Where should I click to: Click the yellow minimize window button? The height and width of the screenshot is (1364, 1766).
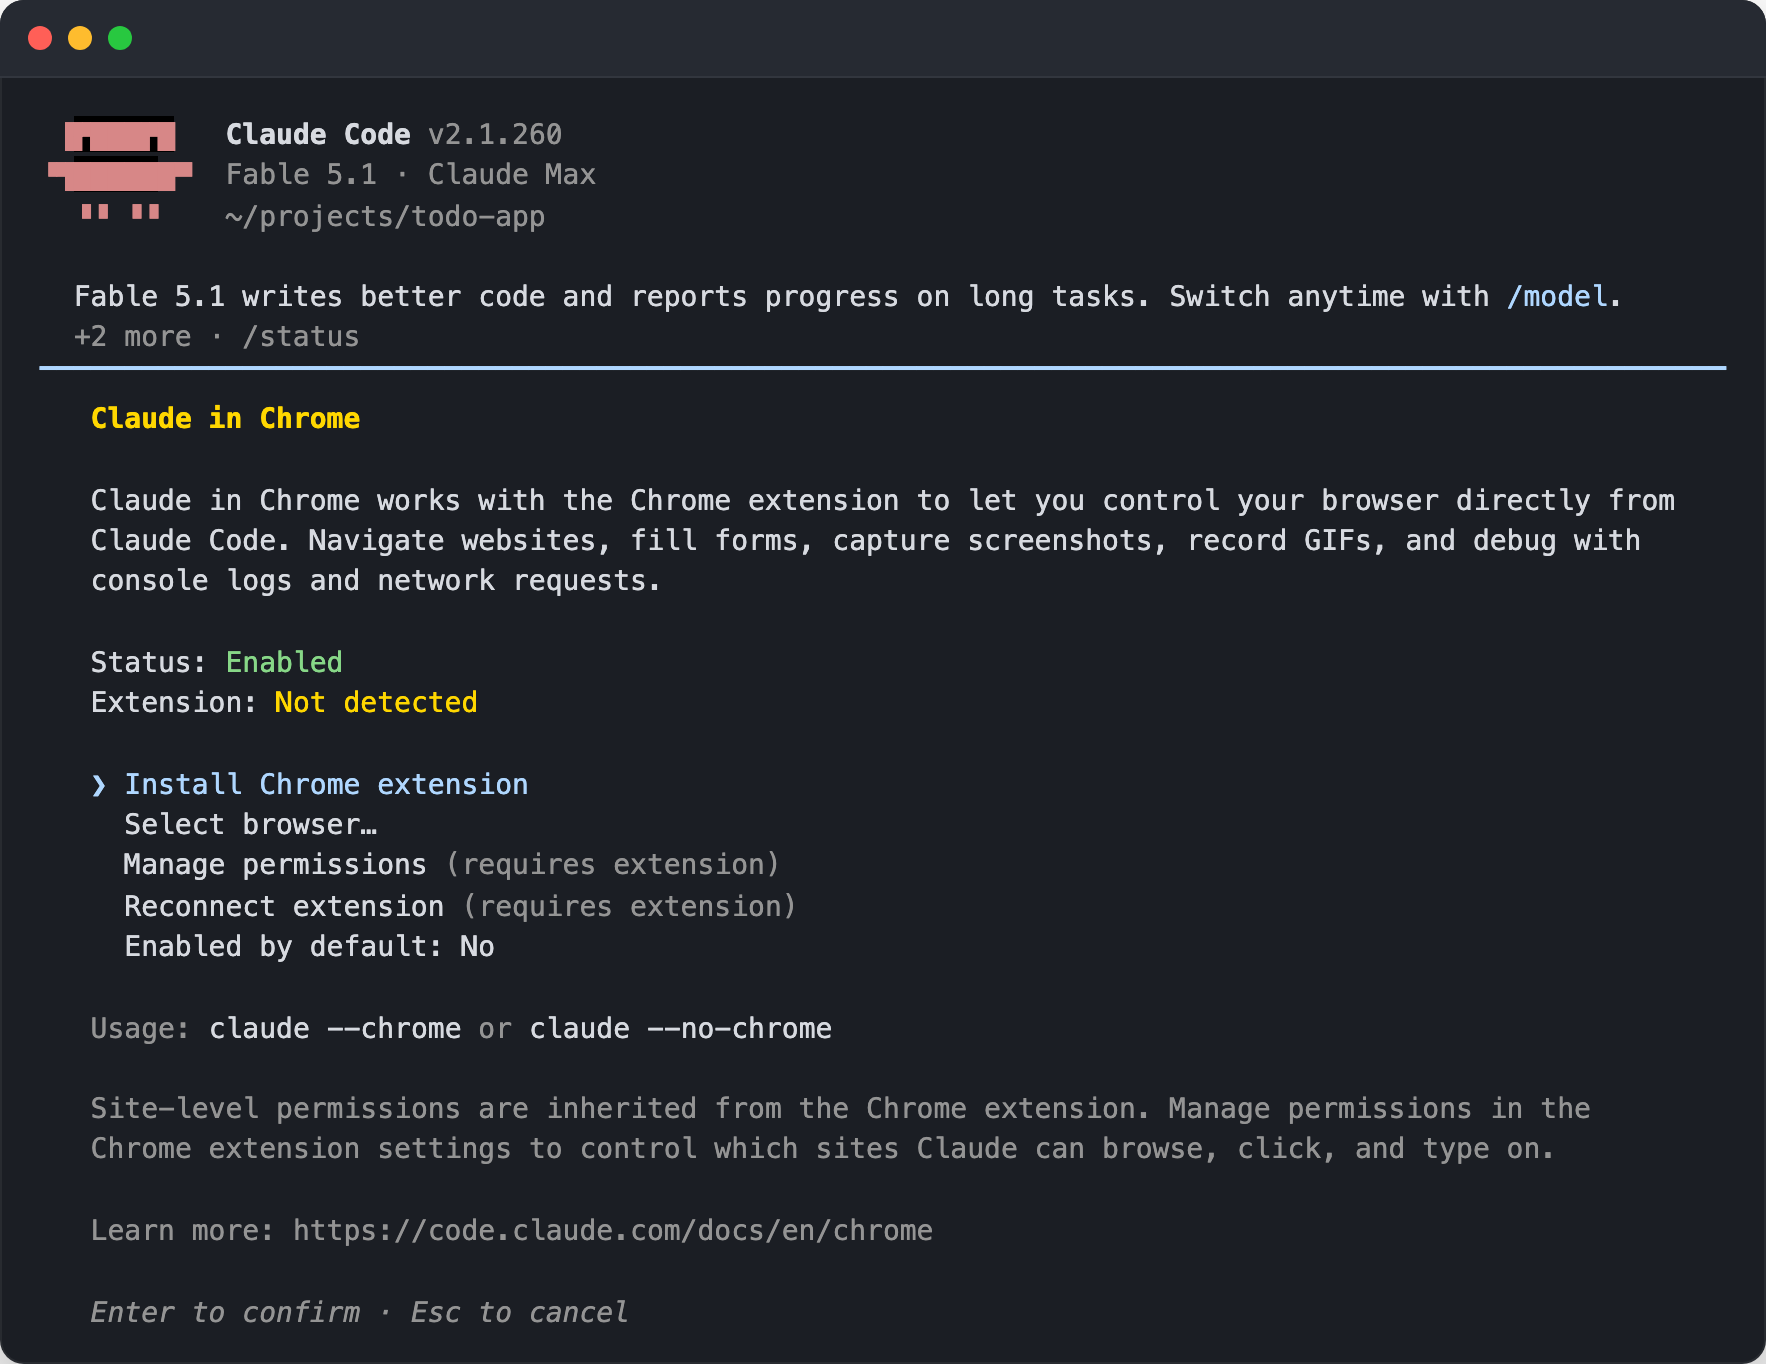[x=80, y=38]
